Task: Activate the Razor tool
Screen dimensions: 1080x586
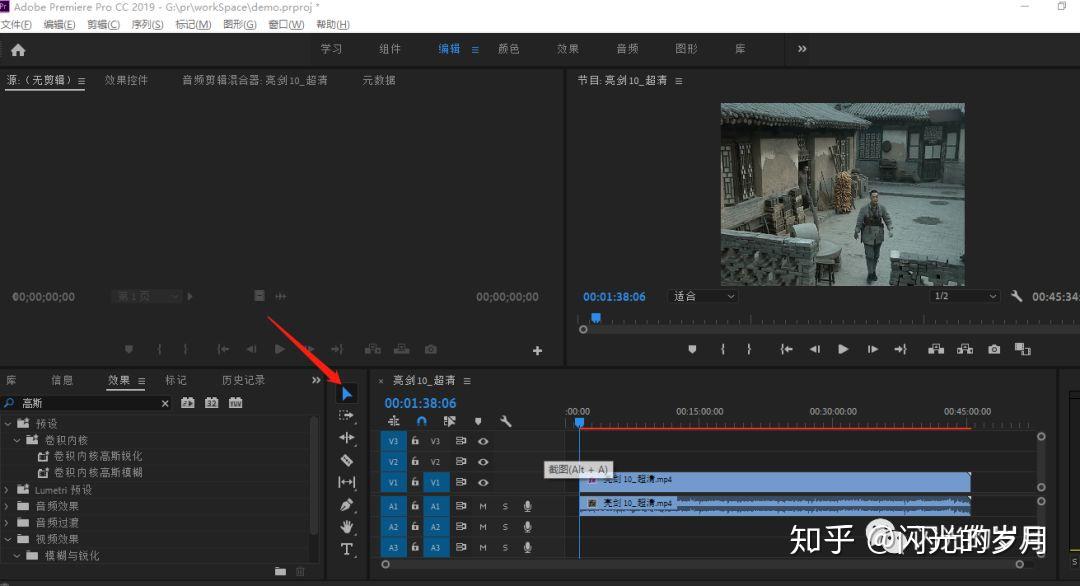Action: click(x=346, y=460)
